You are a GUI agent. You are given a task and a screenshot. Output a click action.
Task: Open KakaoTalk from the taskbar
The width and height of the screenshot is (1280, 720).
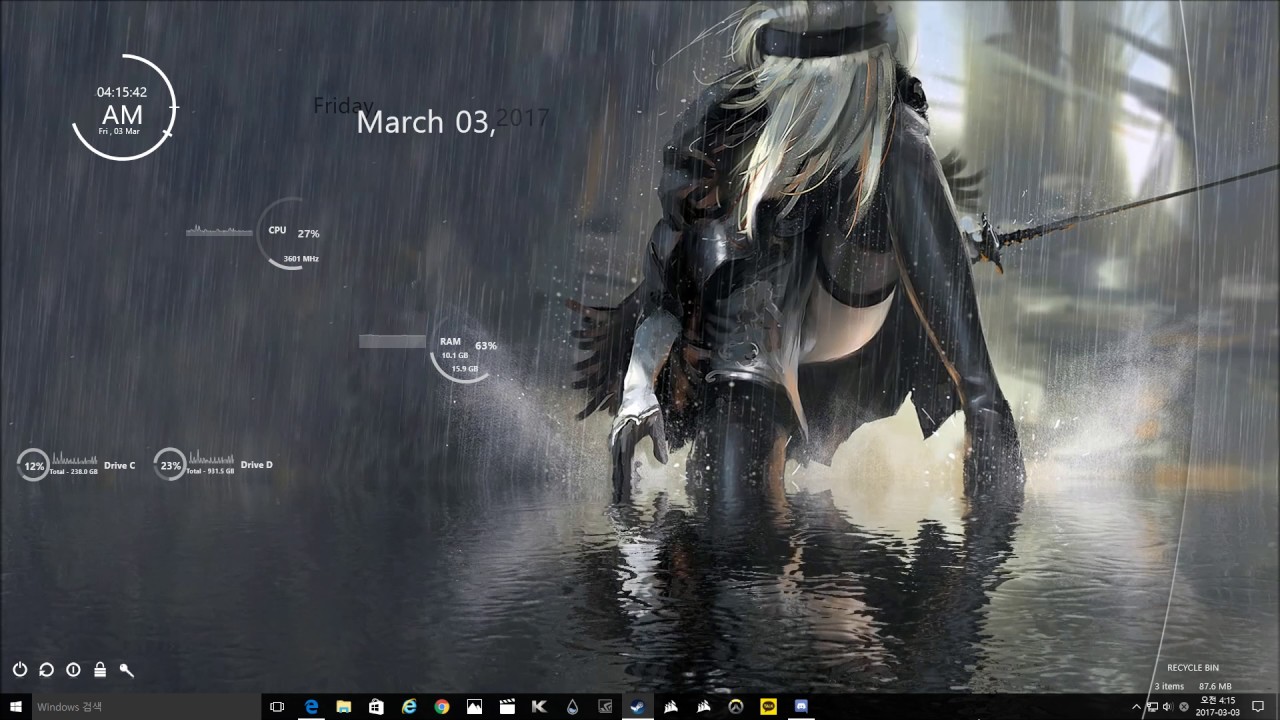(x=768, y=707)
